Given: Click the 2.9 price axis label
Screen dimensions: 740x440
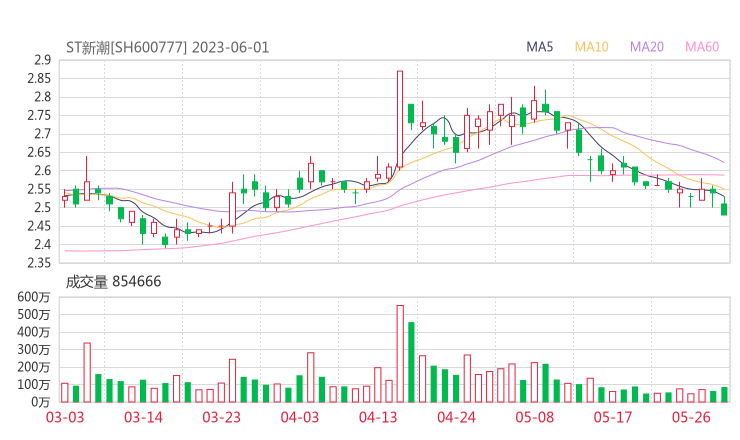Looking at the screenshot, I should pyautogui.click(x=42, y=60).
